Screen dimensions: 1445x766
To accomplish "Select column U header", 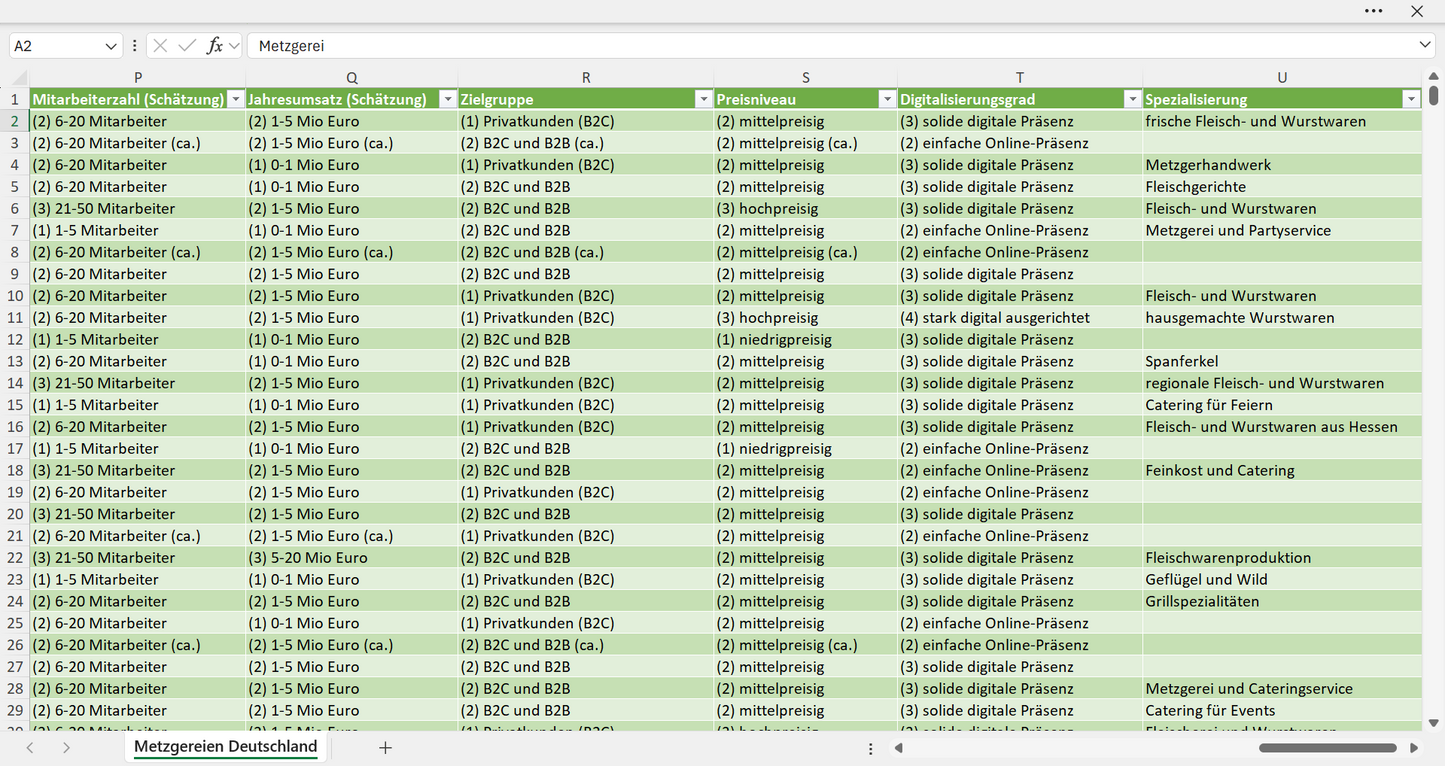I will tap(1282, 78).
